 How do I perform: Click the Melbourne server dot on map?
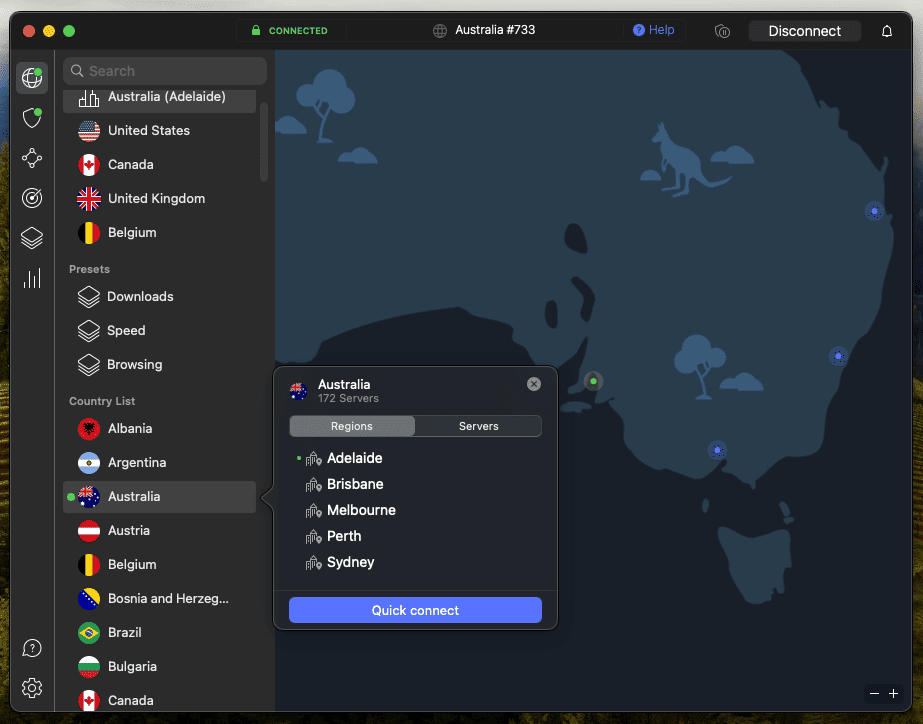point(717,450)
